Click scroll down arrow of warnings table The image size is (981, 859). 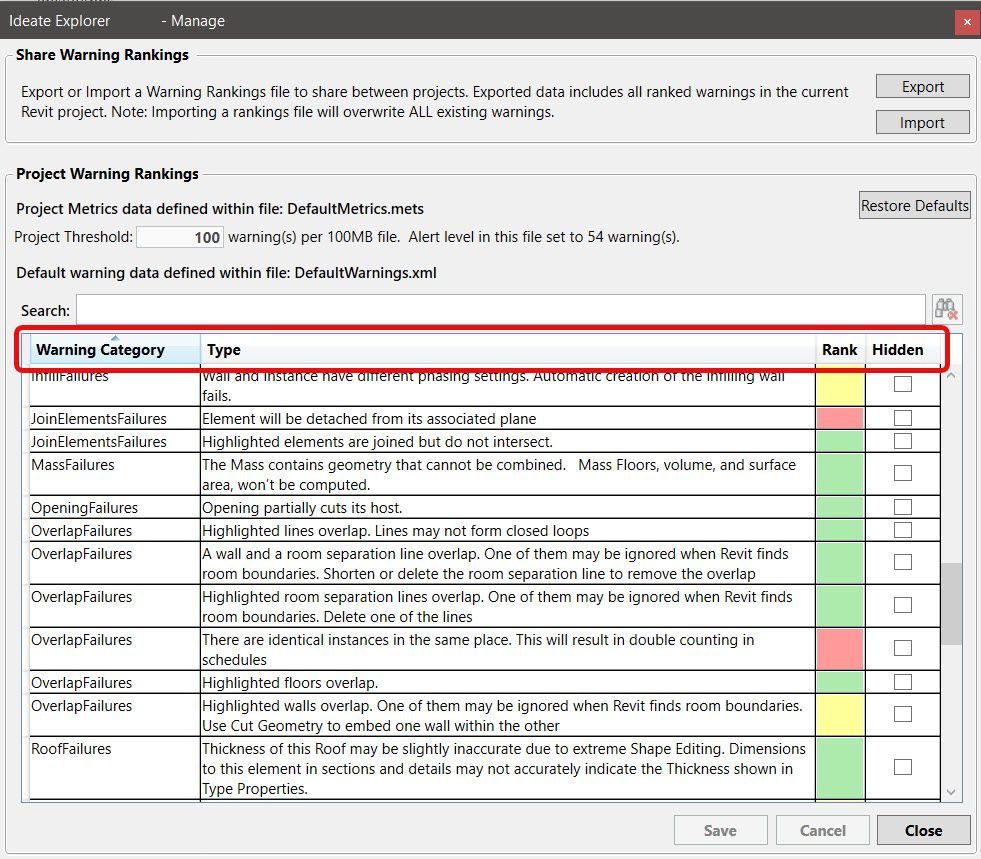pyautogui.click(x=951, y=791)
